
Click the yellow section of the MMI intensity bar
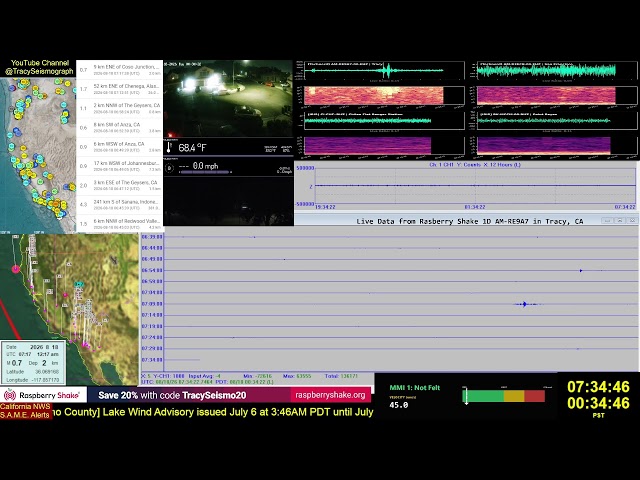[514, 396]
